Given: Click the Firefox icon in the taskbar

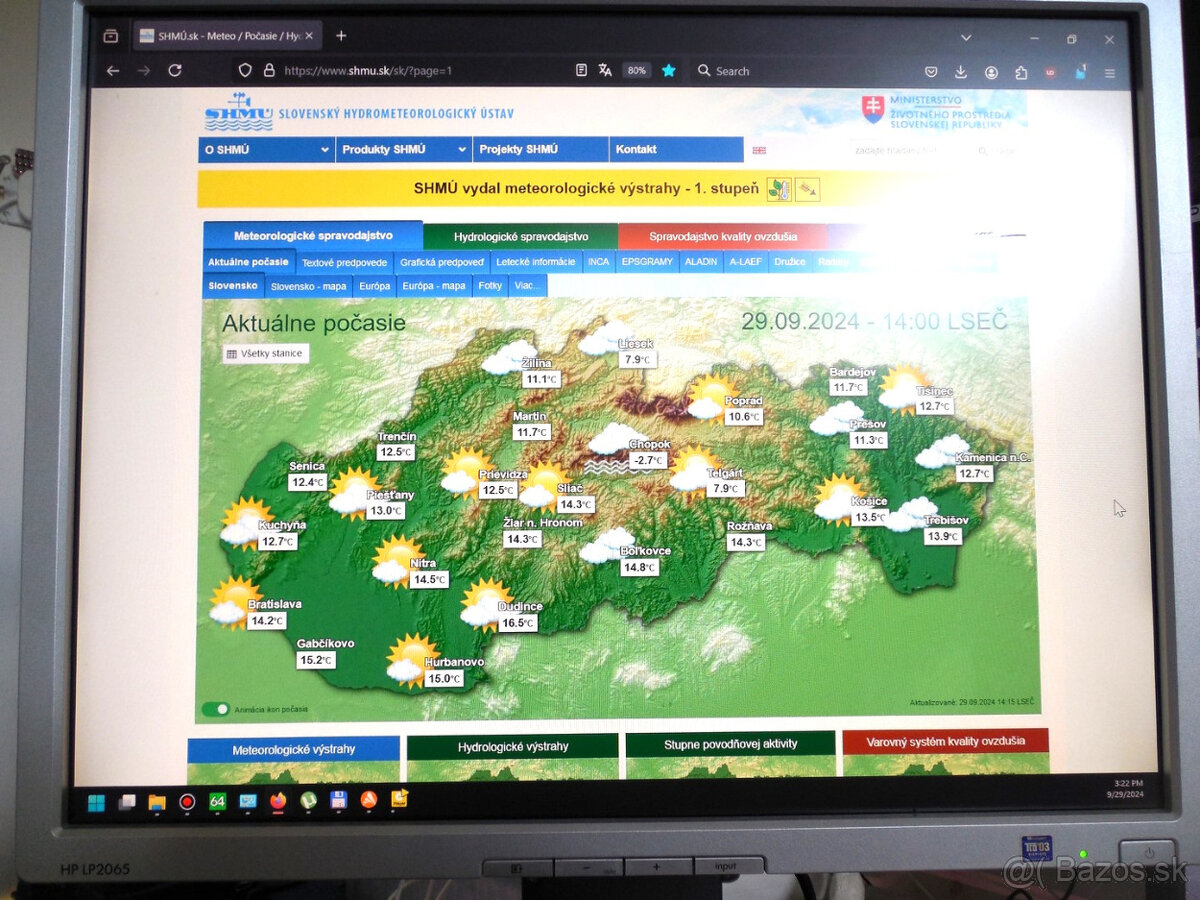Looking at the screenshot, I should [278, 800].
